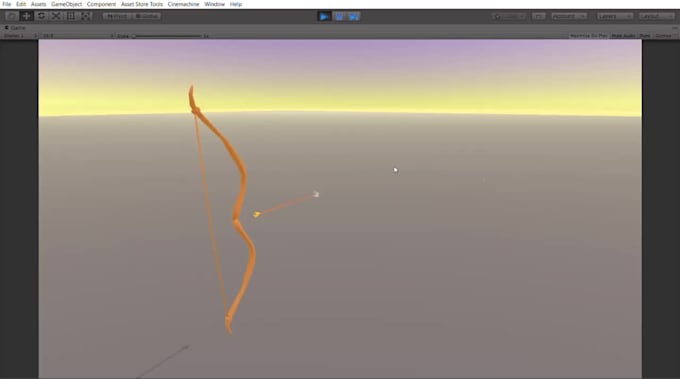Open the File menu

(7, 4)
